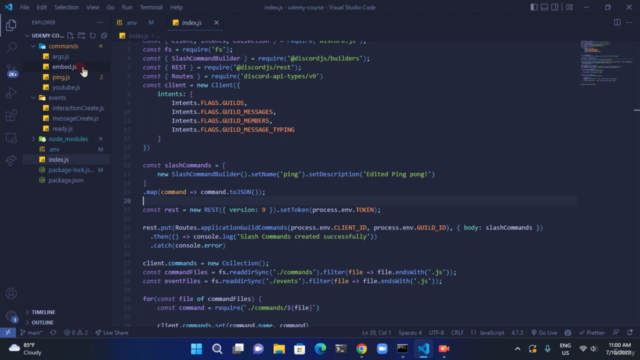Switch to the .env editor tab
This screenshot has height=360, width=640.
136,22
